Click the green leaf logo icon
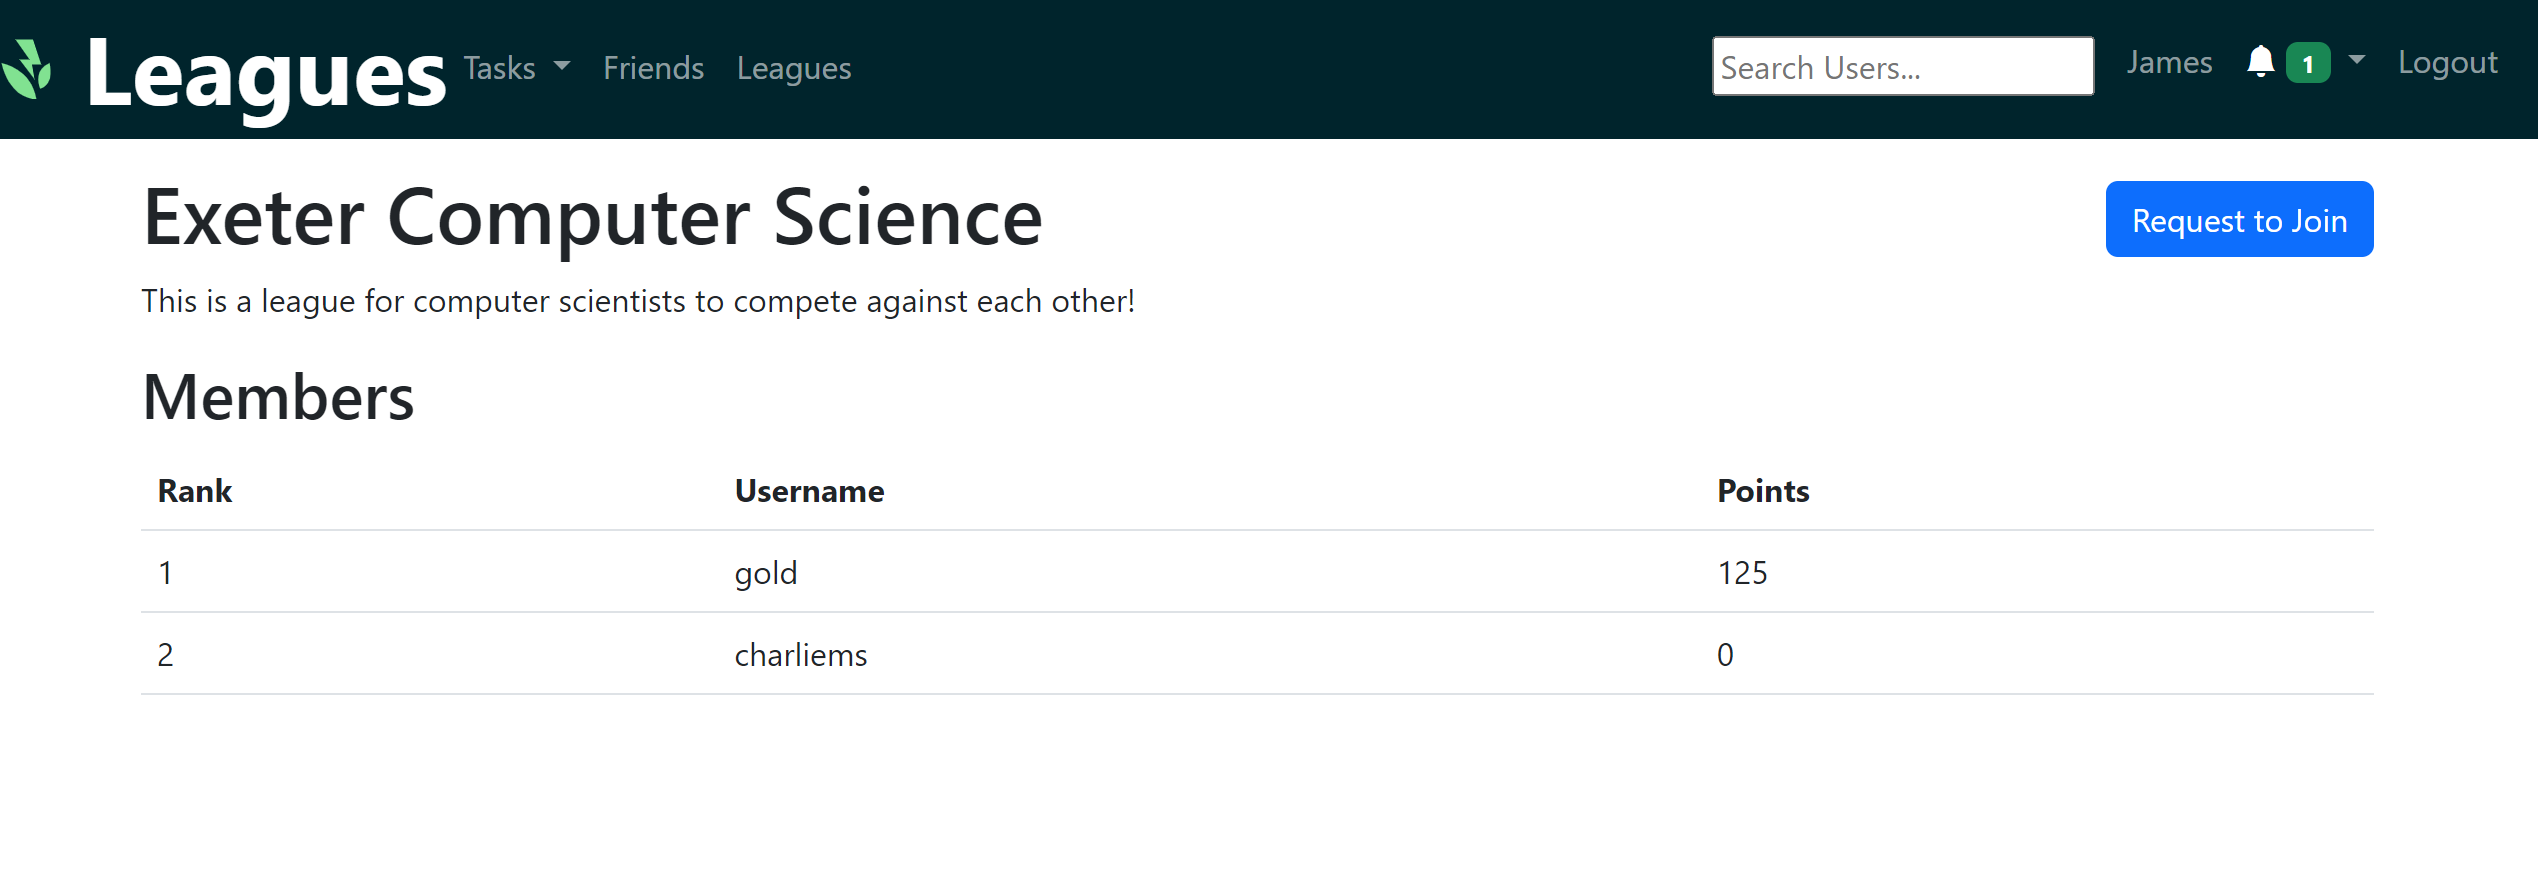2538x890 pixels. tap(27, 69)
